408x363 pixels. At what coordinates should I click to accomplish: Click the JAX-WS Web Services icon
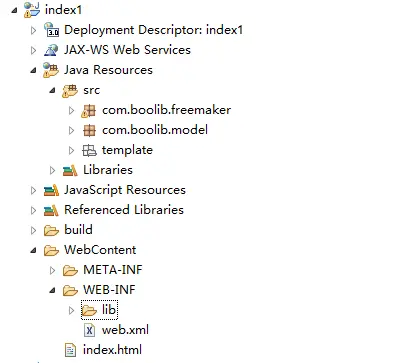click(x=51, y=50)
